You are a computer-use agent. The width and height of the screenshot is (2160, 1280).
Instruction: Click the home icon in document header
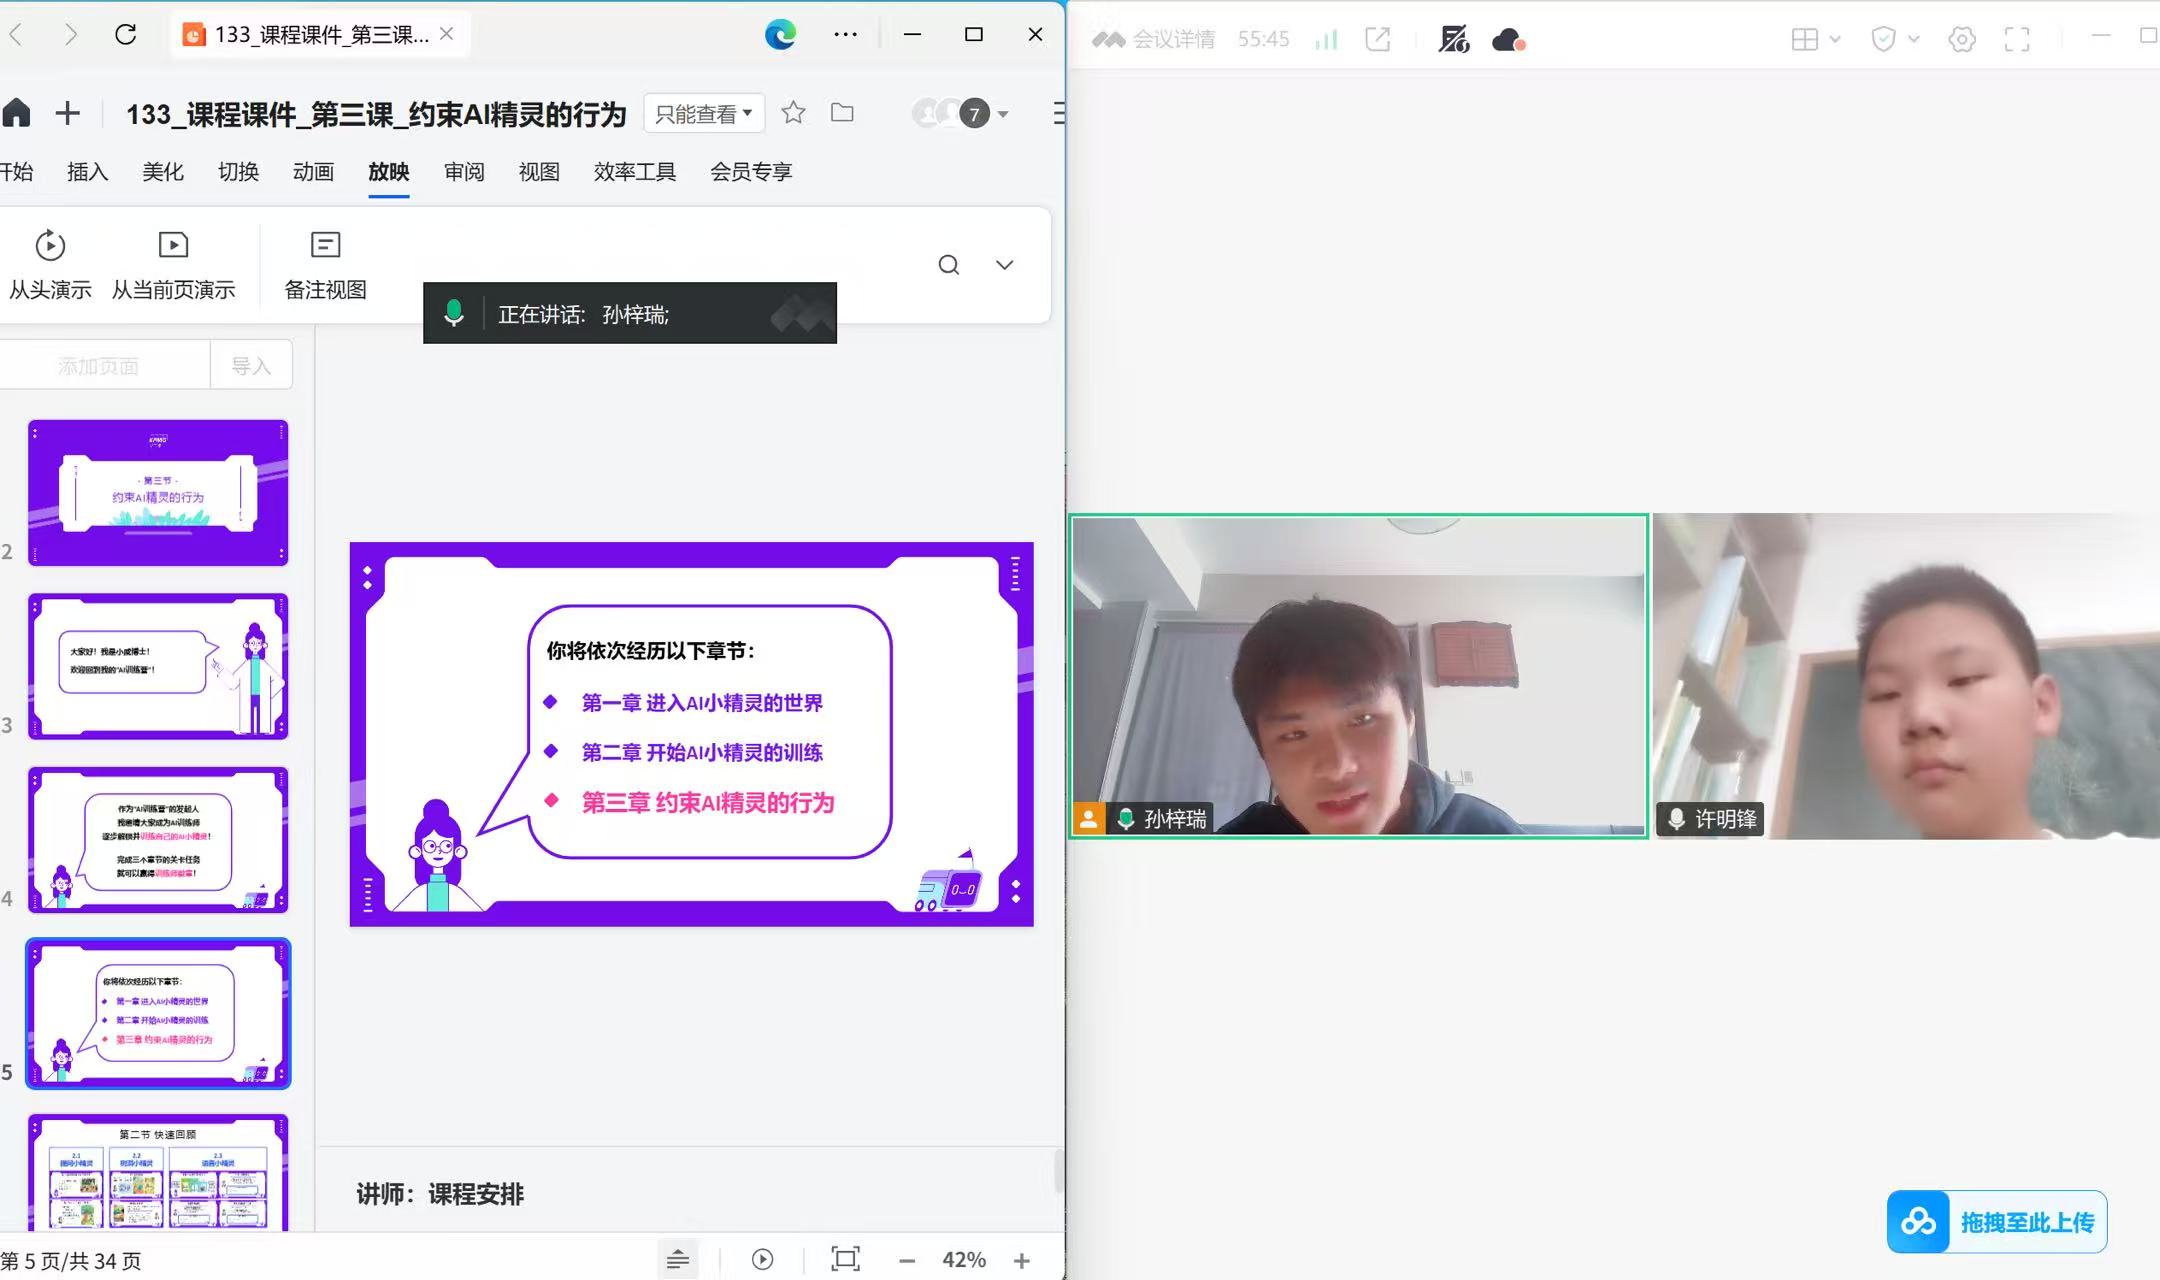pos(17,113)
